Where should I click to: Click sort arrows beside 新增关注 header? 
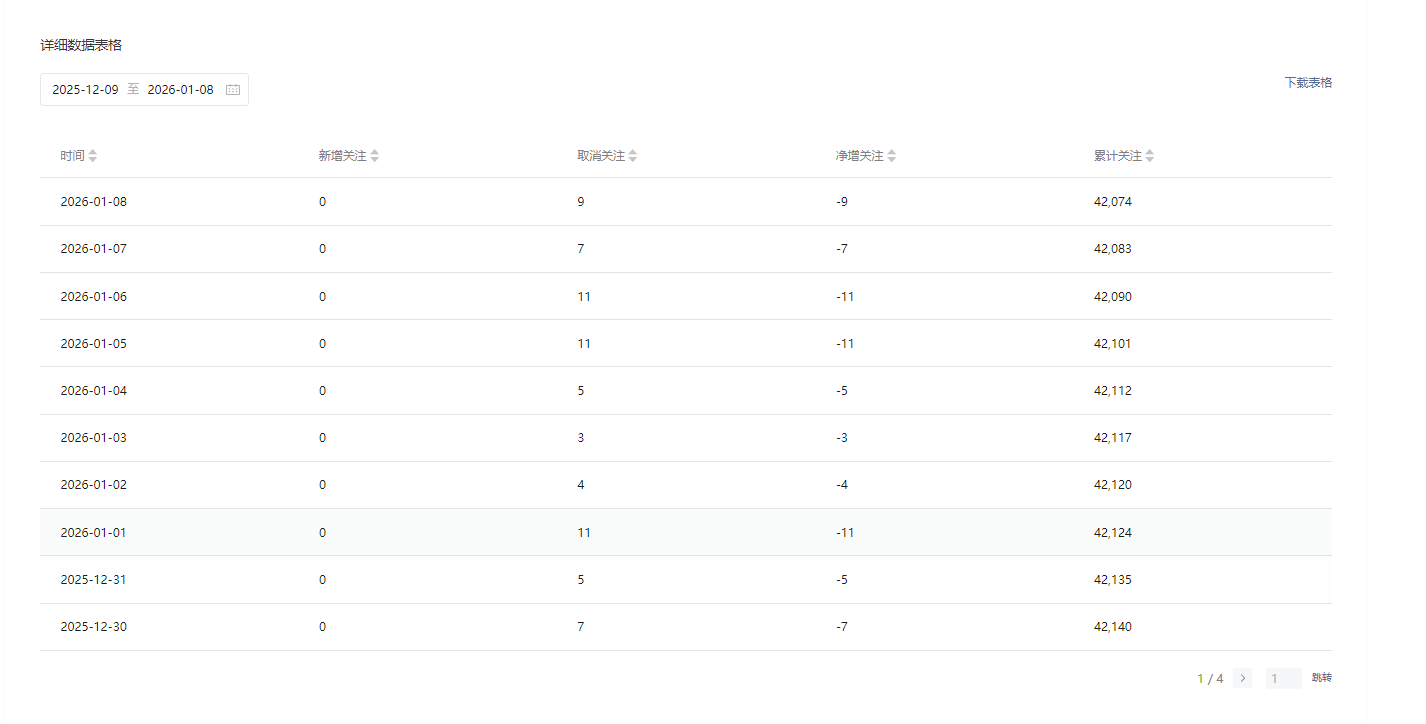tap(375, 156)
